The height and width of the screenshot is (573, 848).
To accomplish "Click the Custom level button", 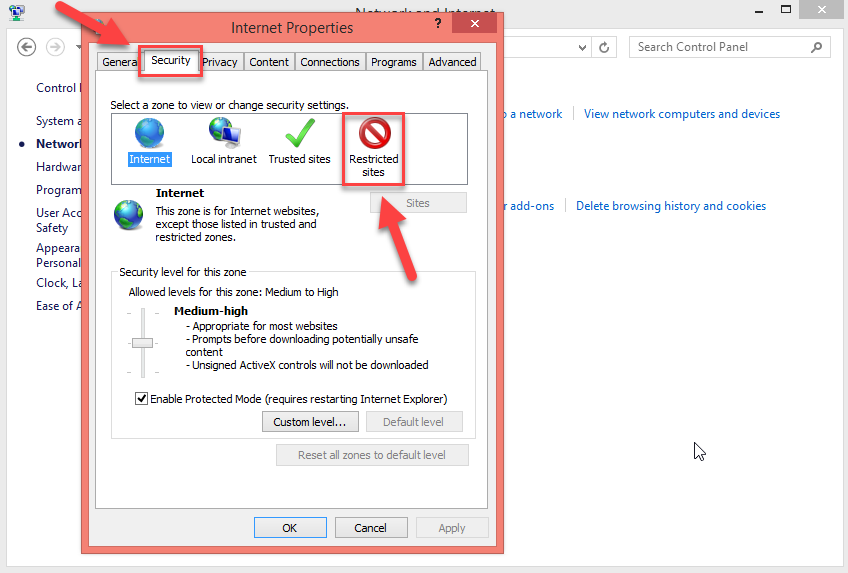I will [309, 422].
